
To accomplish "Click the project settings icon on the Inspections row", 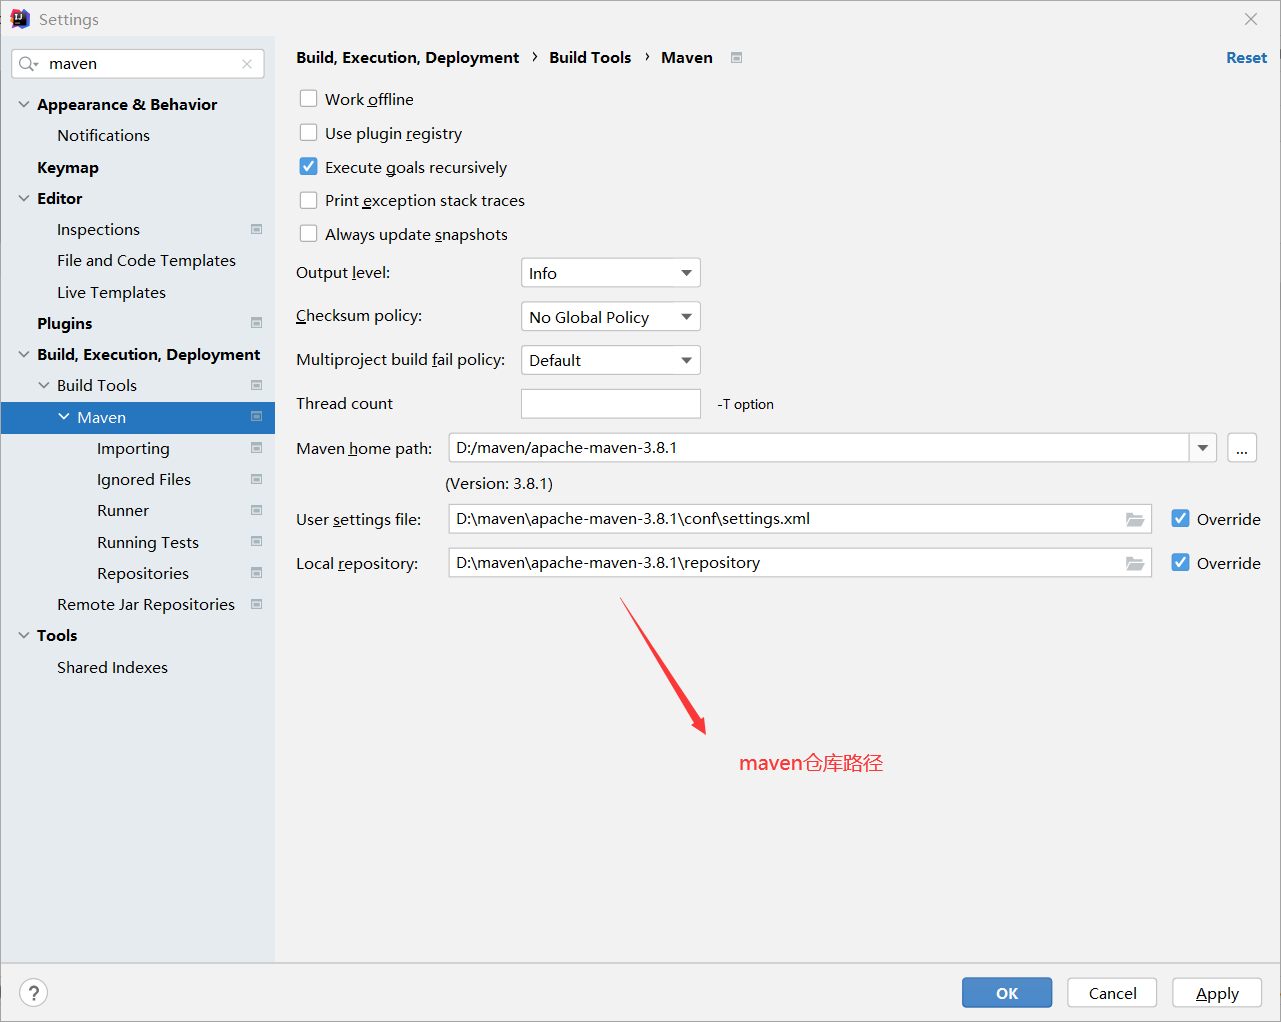I will point(256,229).
